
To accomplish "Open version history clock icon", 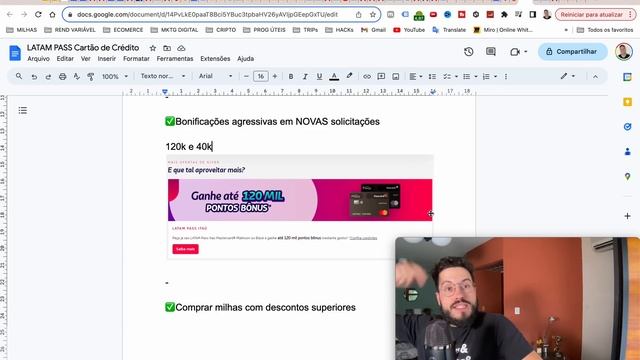I will coord(469,52).
